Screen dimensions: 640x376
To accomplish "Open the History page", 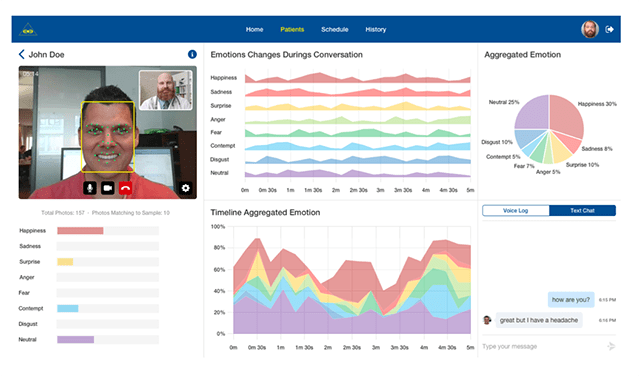I will coord(376,29).
